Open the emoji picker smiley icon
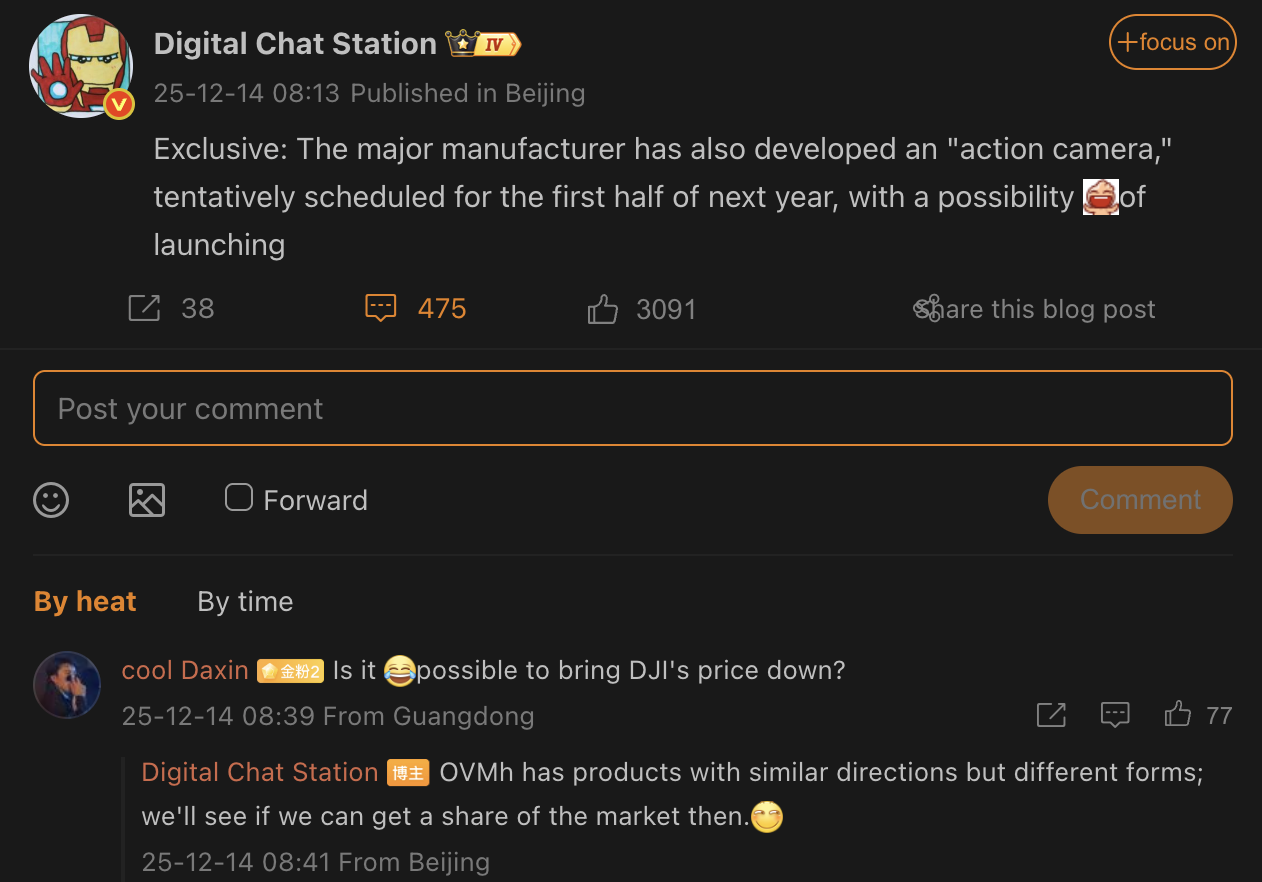 pyautogui.click(x=51, y=499)
